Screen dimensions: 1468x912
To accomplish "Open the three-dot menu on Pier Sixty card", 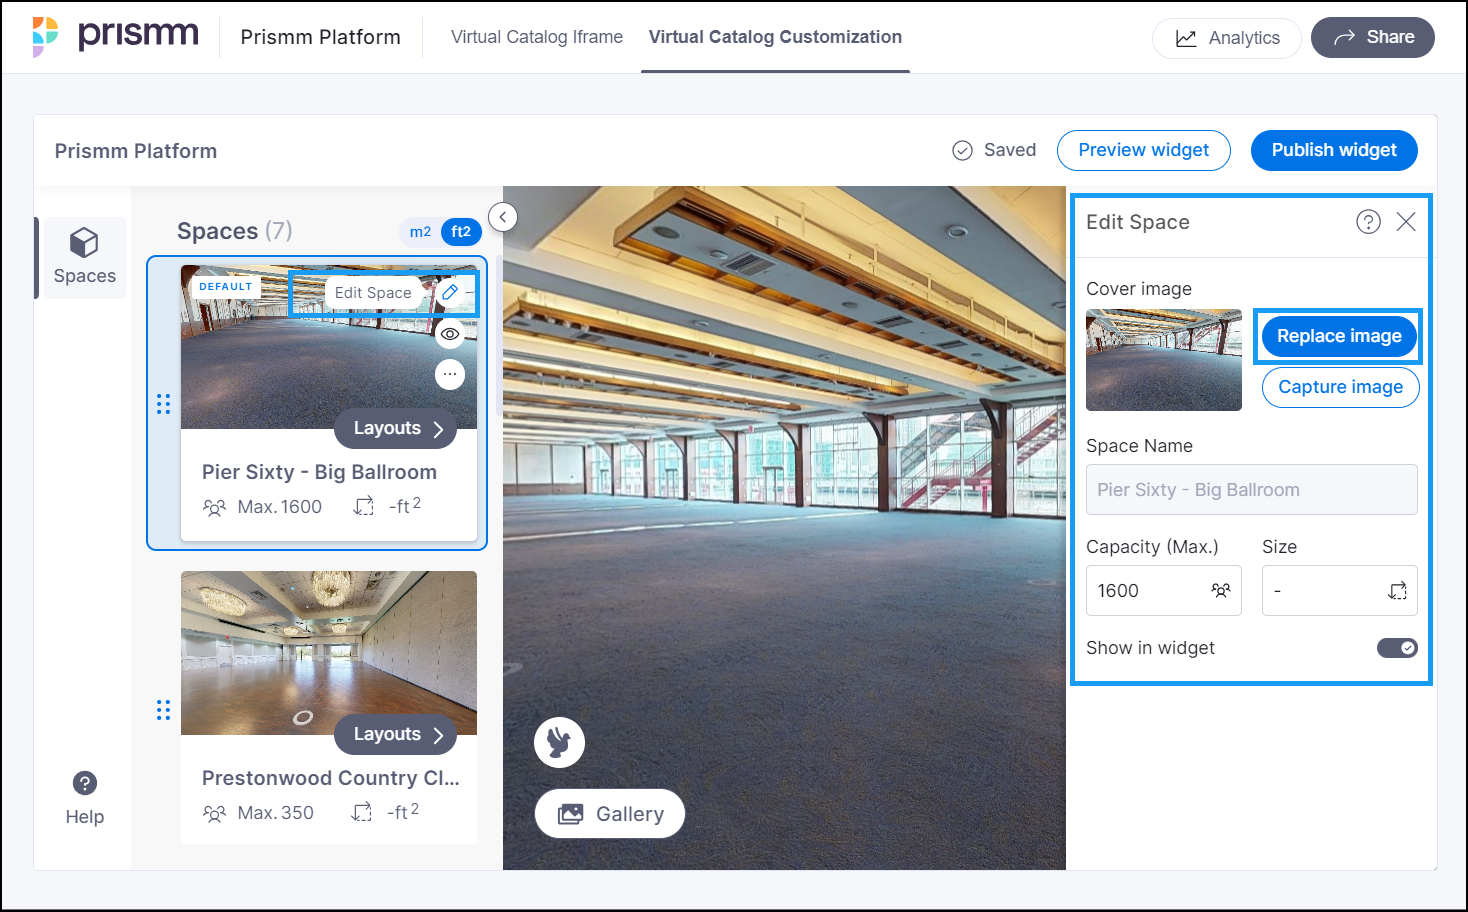I will click(450, 374).
